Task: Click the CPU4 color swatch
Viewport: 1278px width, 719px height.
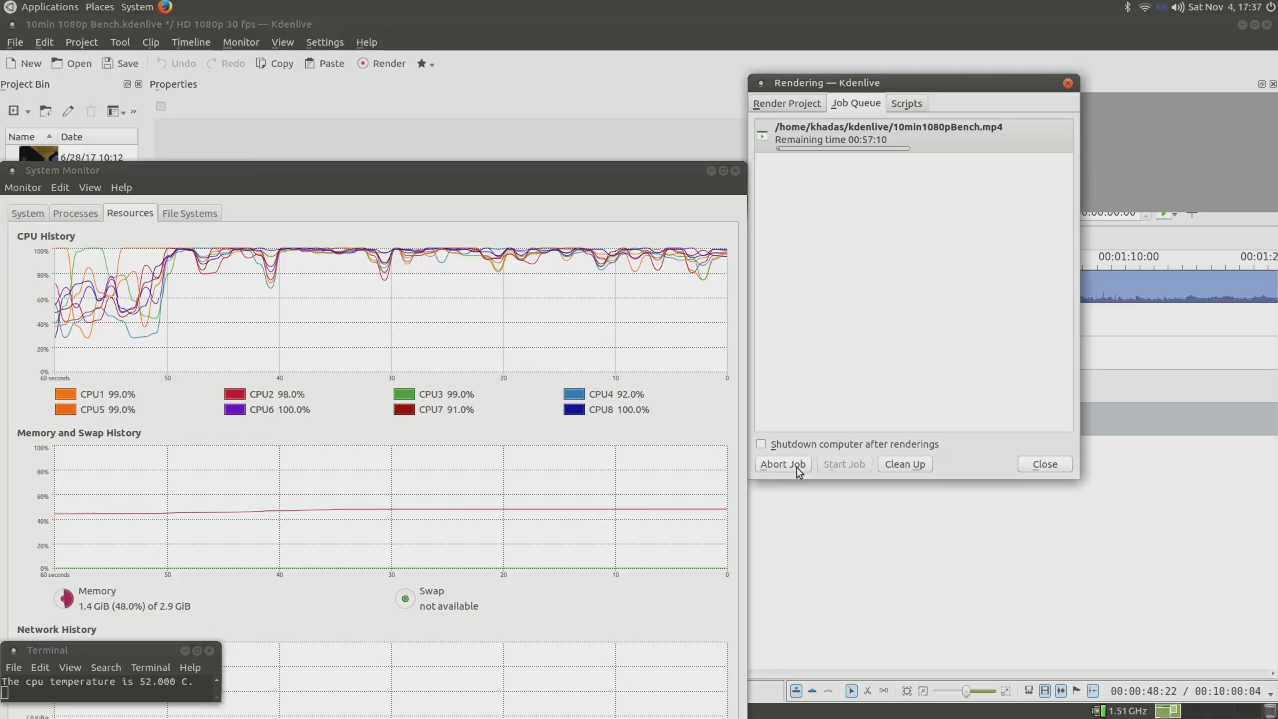Action: tap(574, 394)
